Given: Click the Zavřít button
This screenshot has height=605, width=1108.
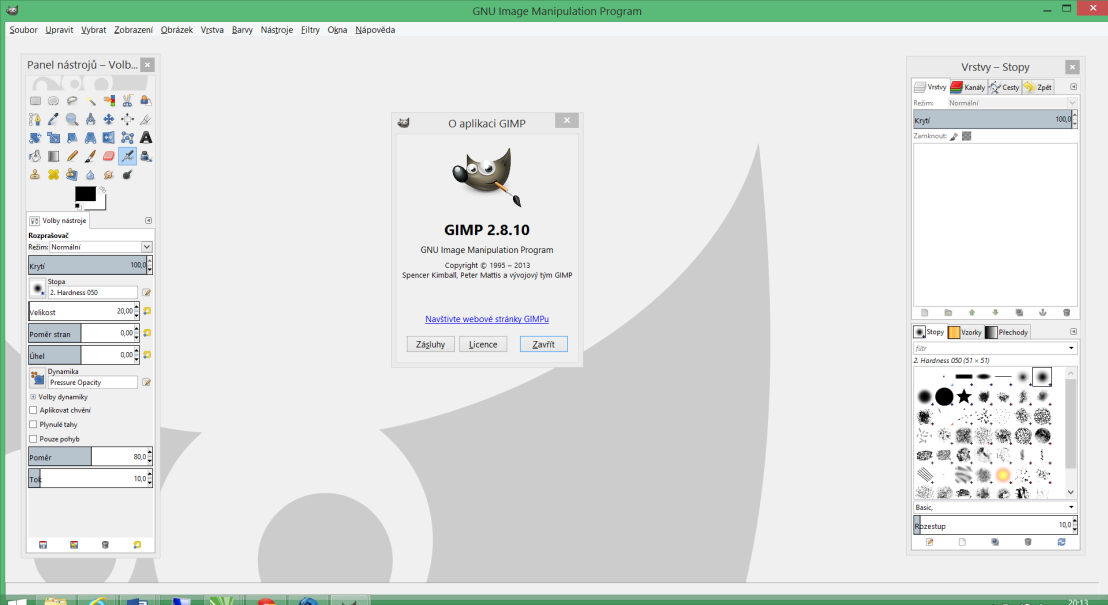Looking at the screenshot, I should [543, 344].
